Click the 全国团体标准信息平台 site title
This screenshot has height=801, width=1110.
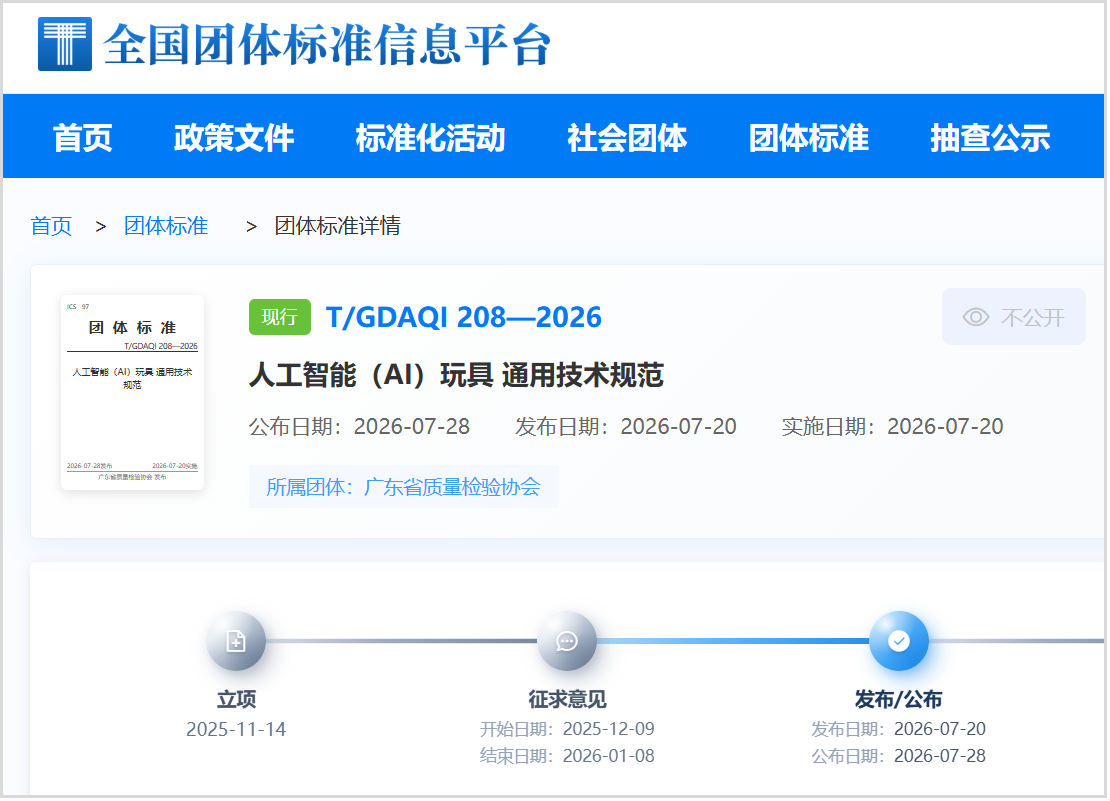(x=327, y=45)
